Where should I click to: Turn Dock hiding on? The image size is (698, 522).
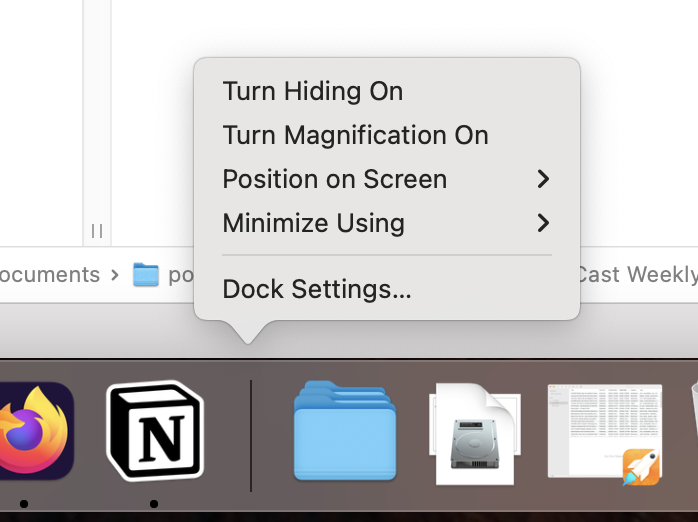[313, 91]
